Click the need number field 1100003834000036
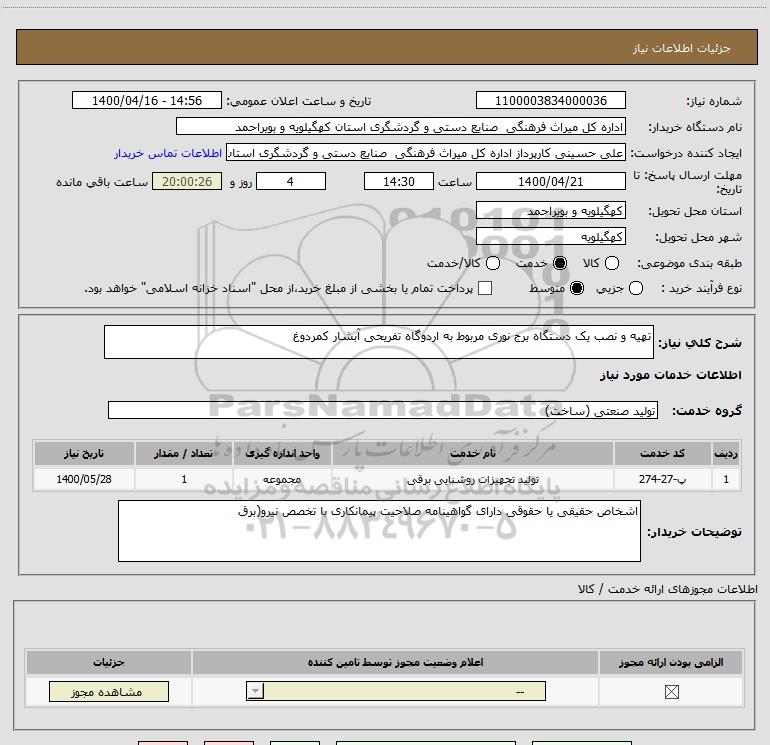 pos(550,100)
